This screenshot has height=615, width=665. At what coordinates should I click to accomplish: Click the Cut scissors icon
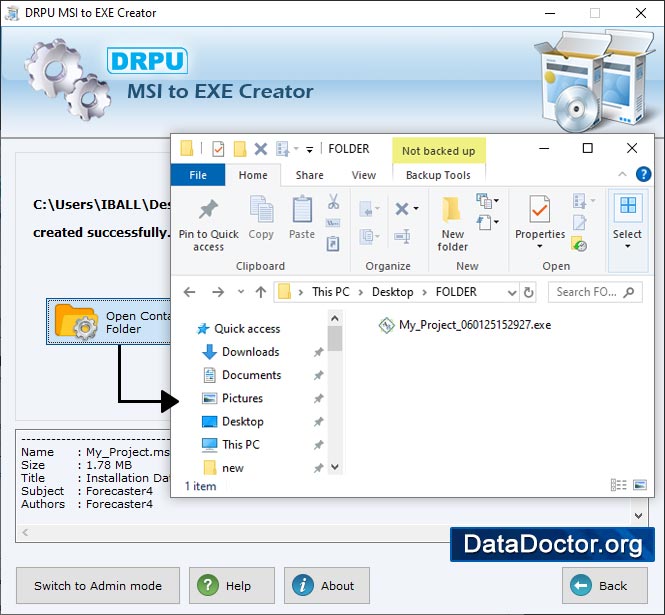334,201
